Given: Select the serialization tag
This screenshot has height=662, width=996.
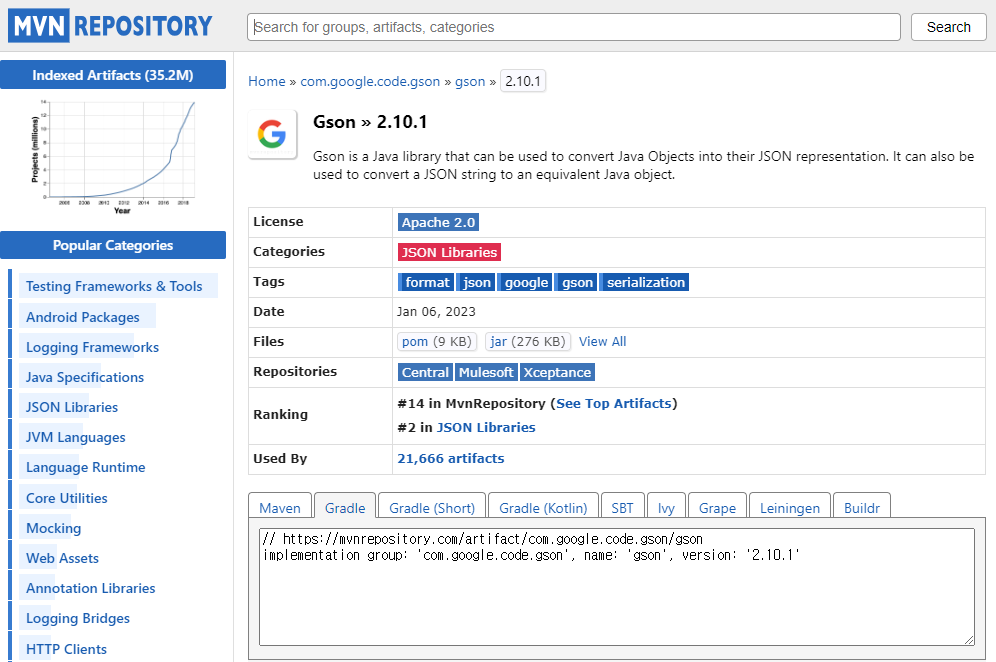Looking at the screenshot, I should point(645,282).
